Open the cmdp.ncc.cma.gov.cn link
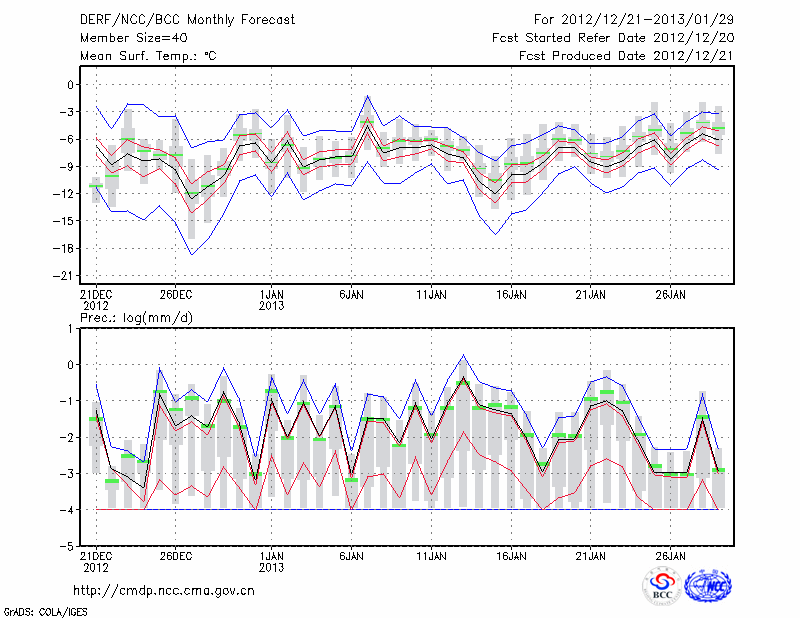 (164, 590)
